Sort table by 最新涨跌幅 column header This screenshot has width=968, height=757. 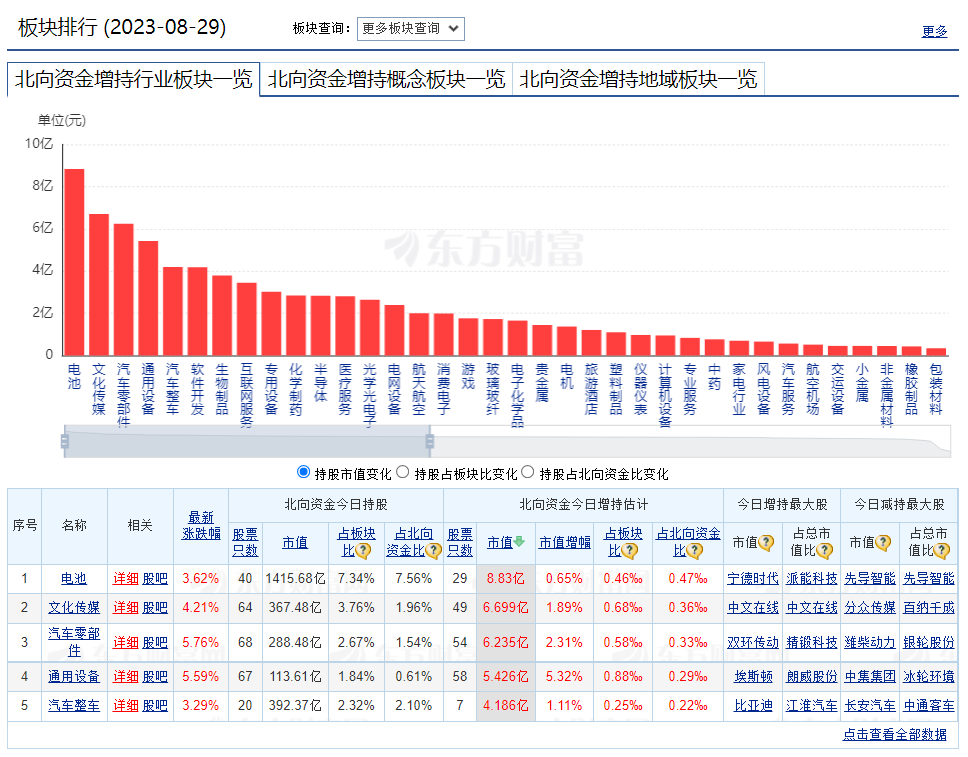200,525
